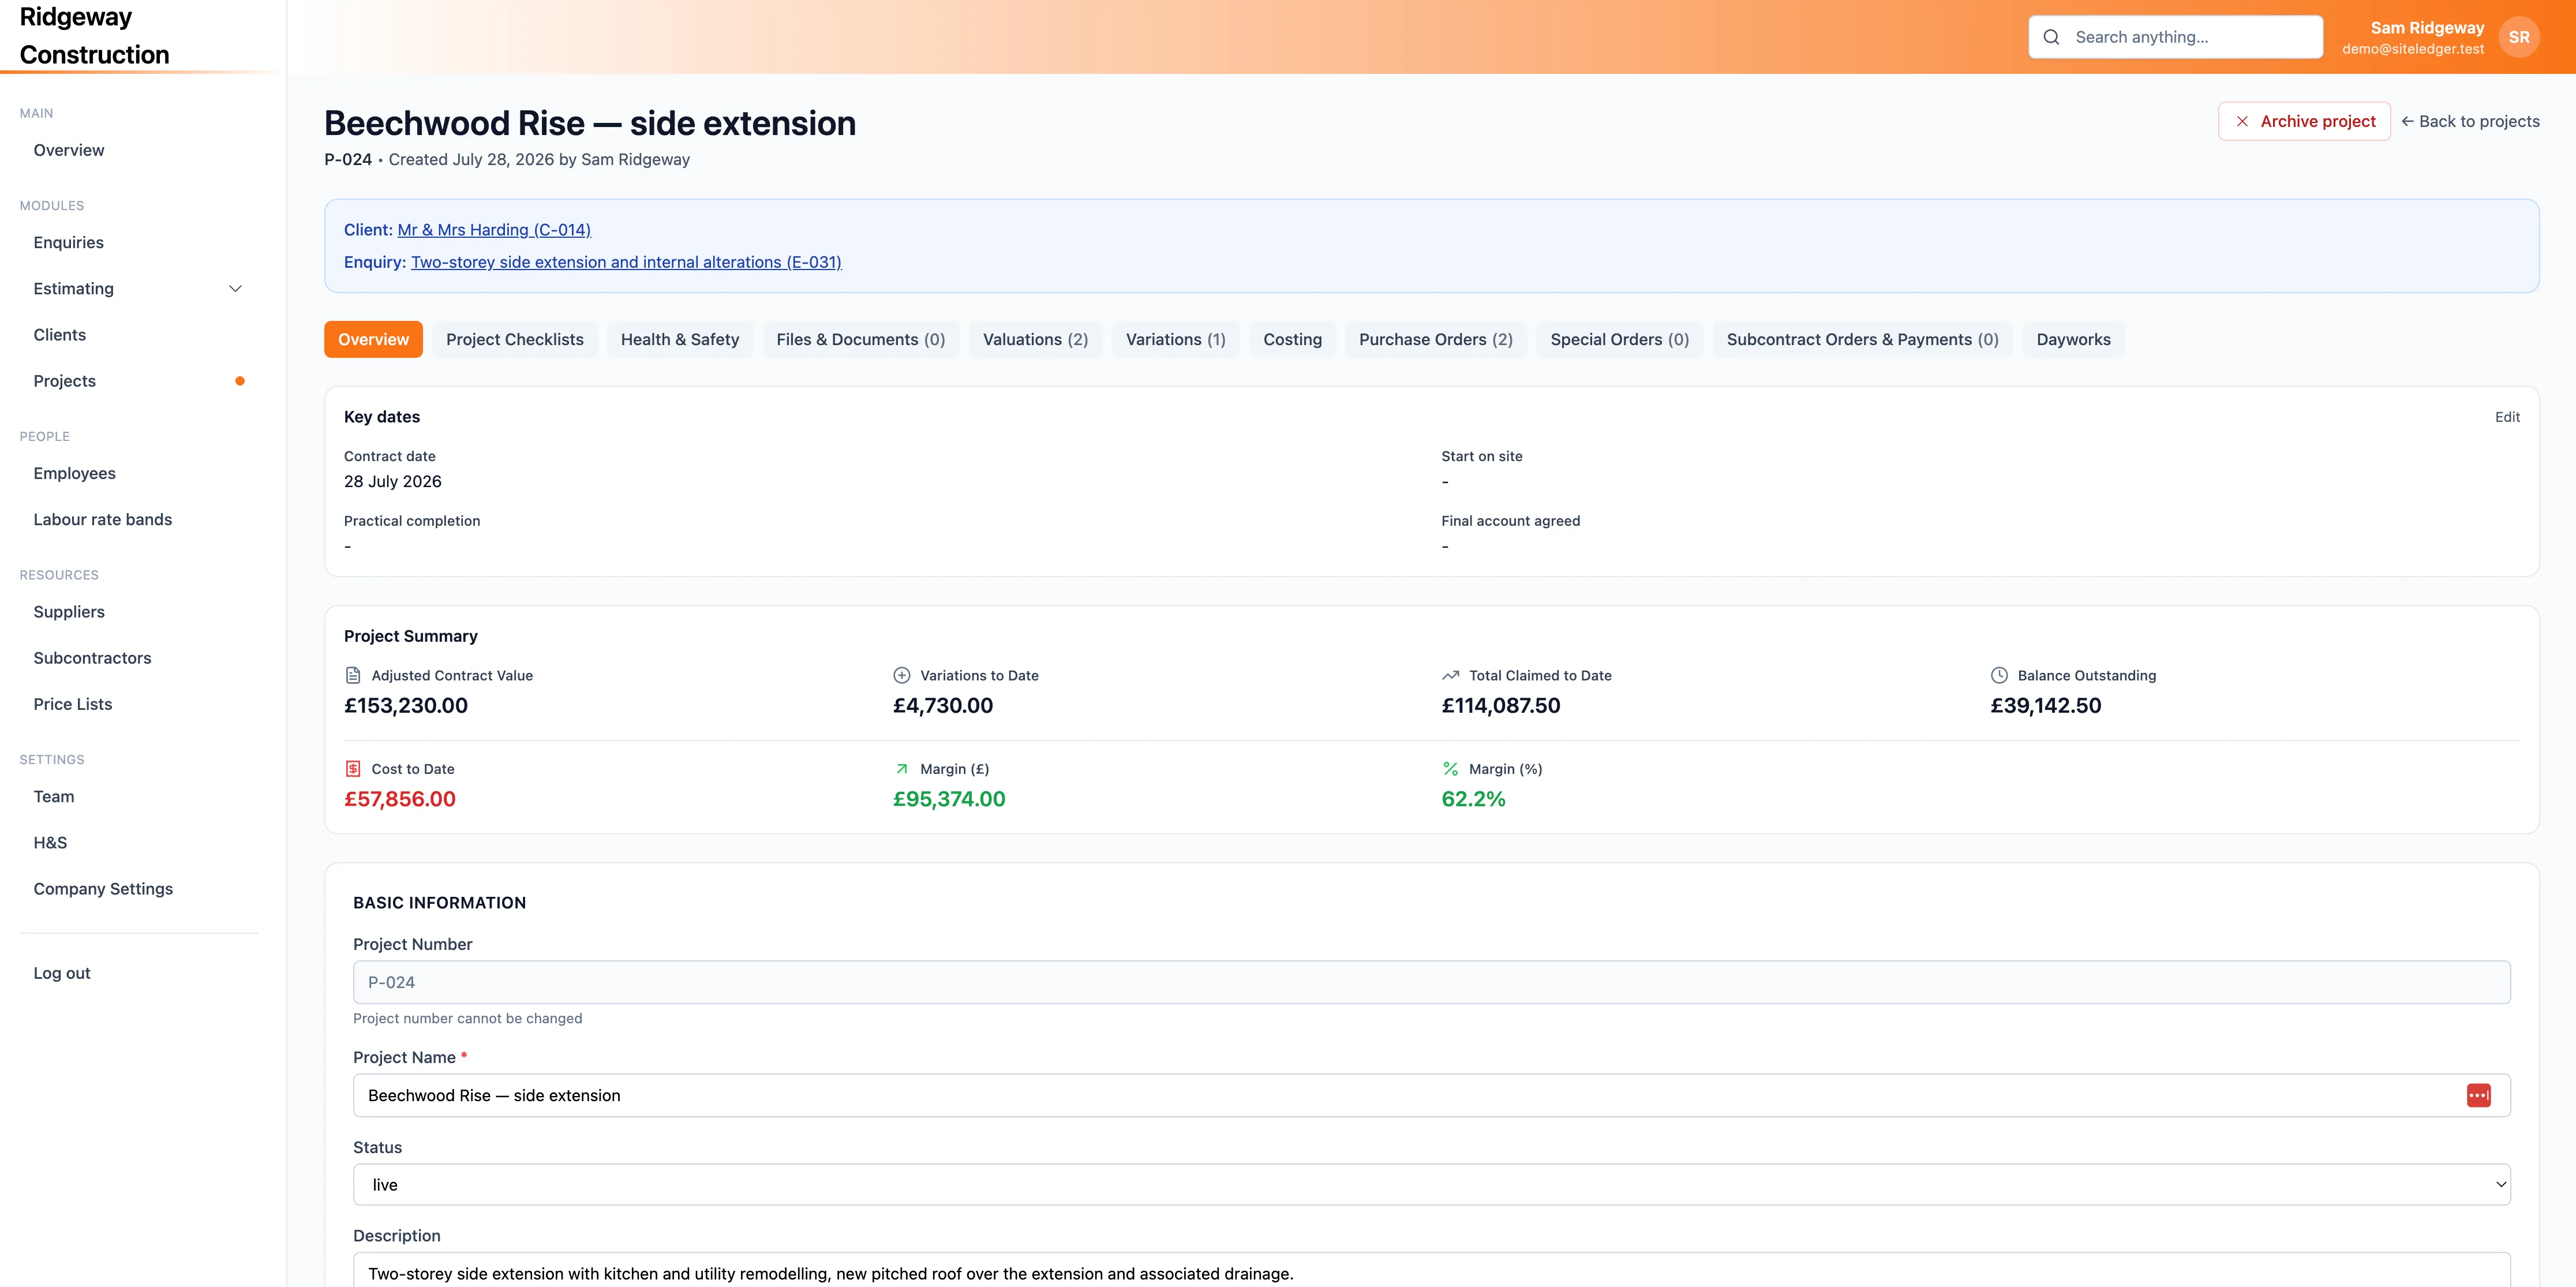This screenshot has width=2576, height=1287.
Task: Click the orange dot next to Projects
Action: (240, 381)
